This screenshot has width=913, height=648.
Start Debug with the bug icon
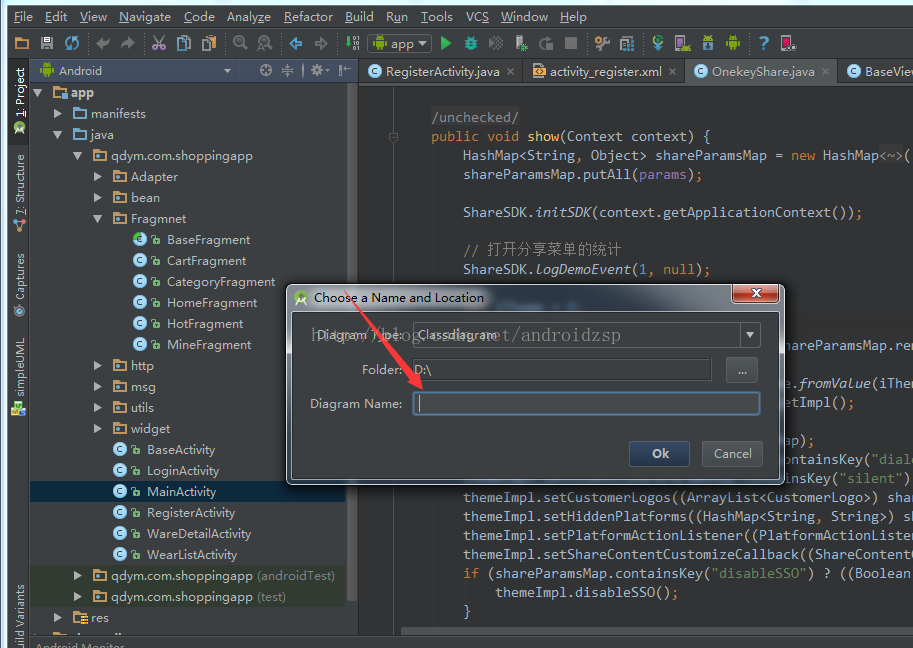[470, 43]
